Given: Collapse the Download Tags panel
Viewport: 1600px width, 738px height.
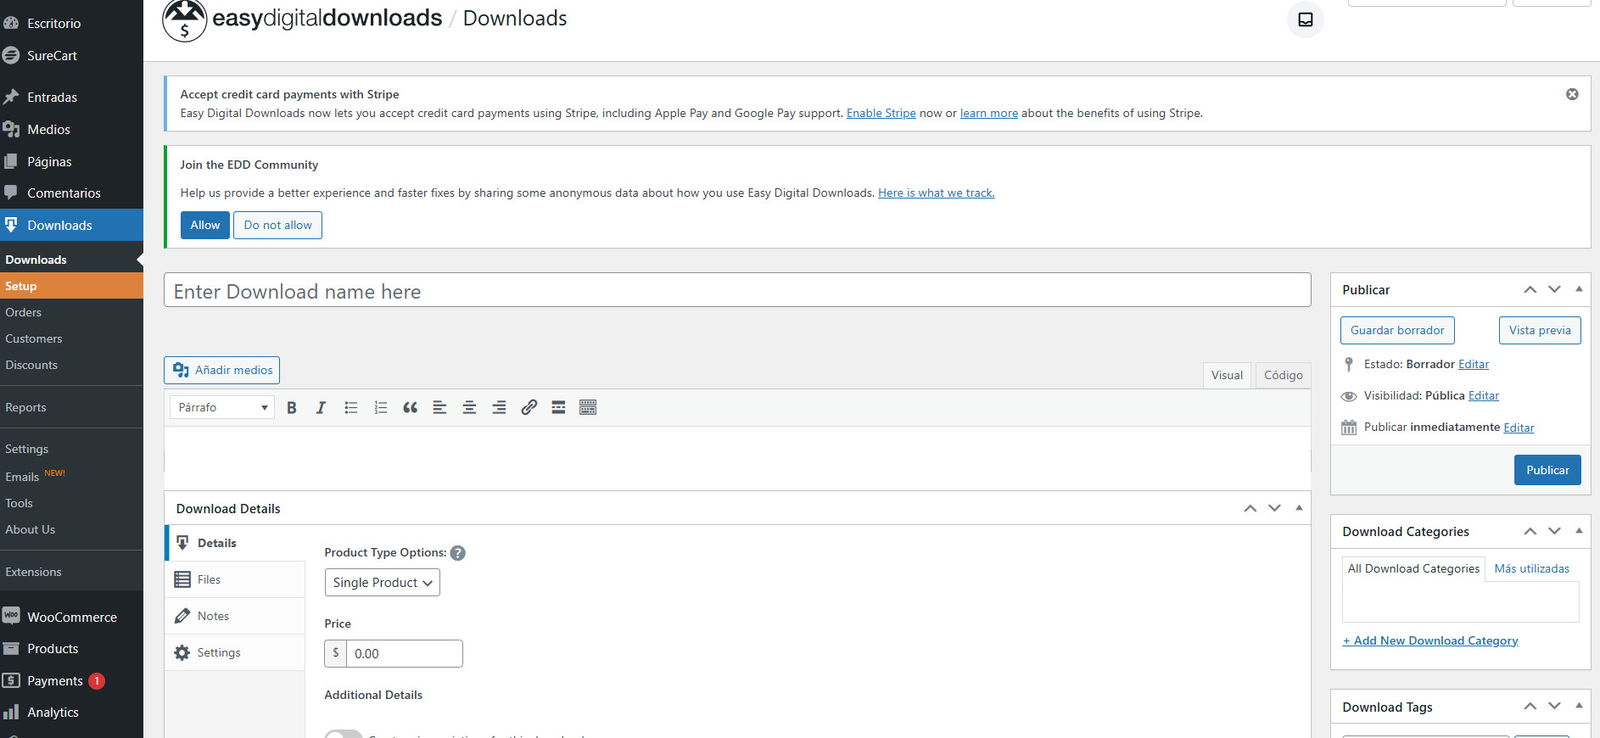Looking at the screenshot, I should pos(1579,706).
